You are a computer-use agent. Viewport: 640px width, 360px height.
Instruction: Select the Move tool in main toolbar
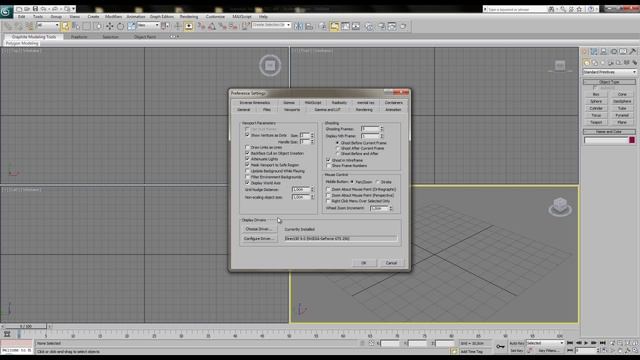click(109, 26)
